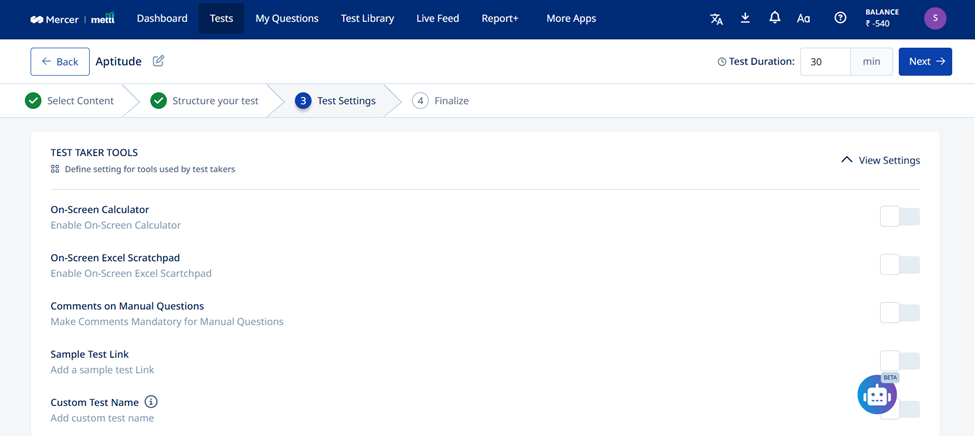The width and height of the screenshot is (975, 436).
Task: Click the font size Aa icon
Action: point(803,19)
